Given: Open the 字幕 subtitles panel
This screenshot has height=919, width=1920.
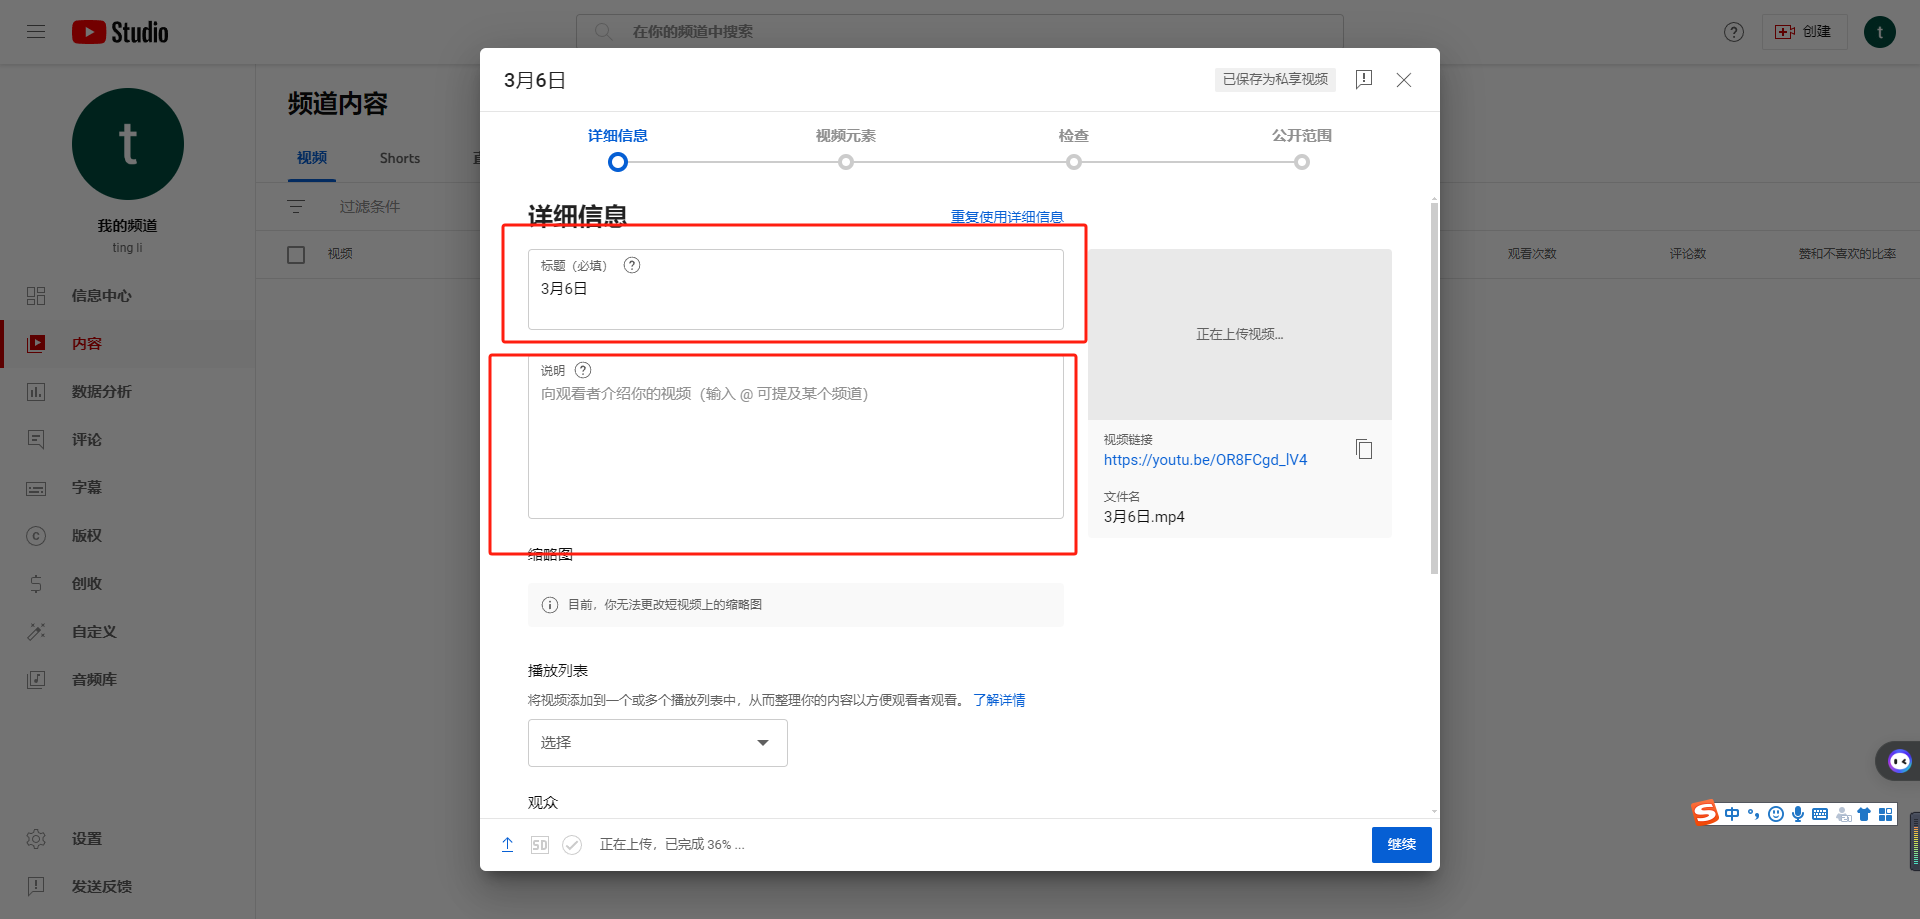Looking at the screenshot, I should pos(86,487).
